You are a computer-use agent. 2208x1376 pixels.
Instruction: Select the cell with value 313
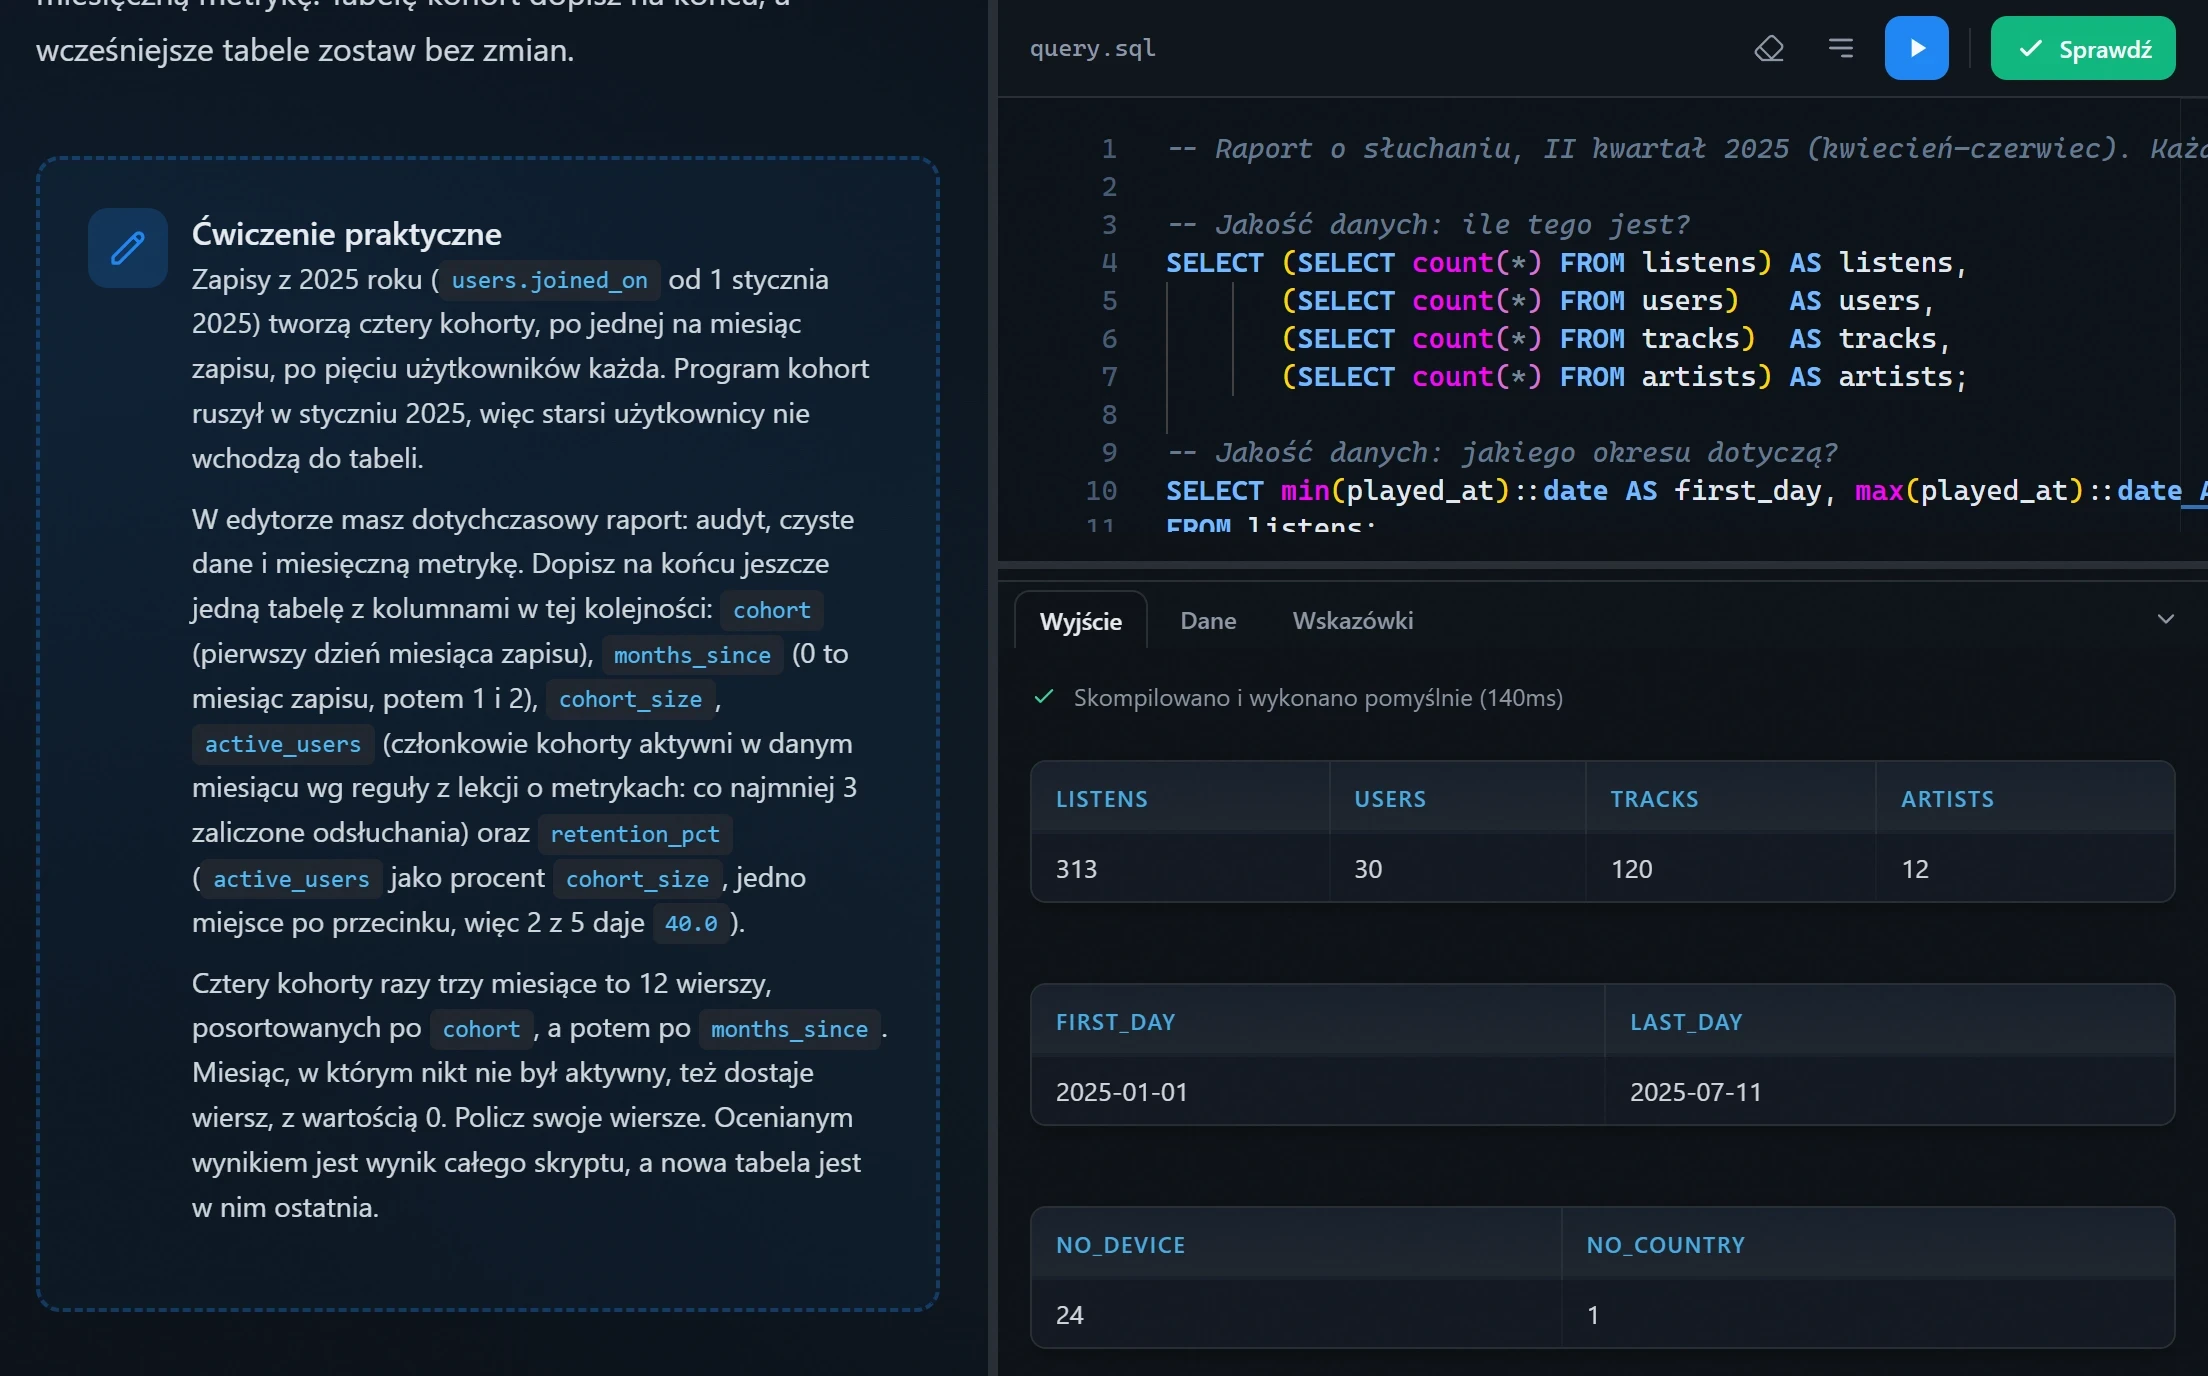click(1180, 868)
